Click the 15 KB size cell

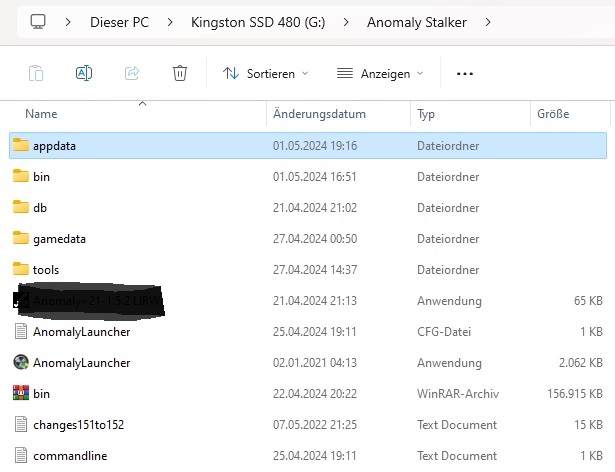(x=588, y=425)
